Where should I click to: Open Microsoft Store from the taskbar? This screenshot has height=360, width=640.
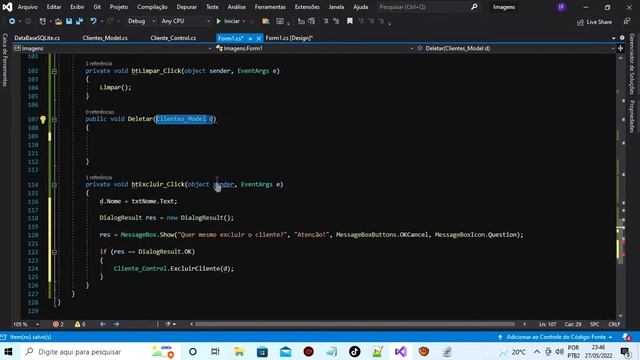(262, 351)
